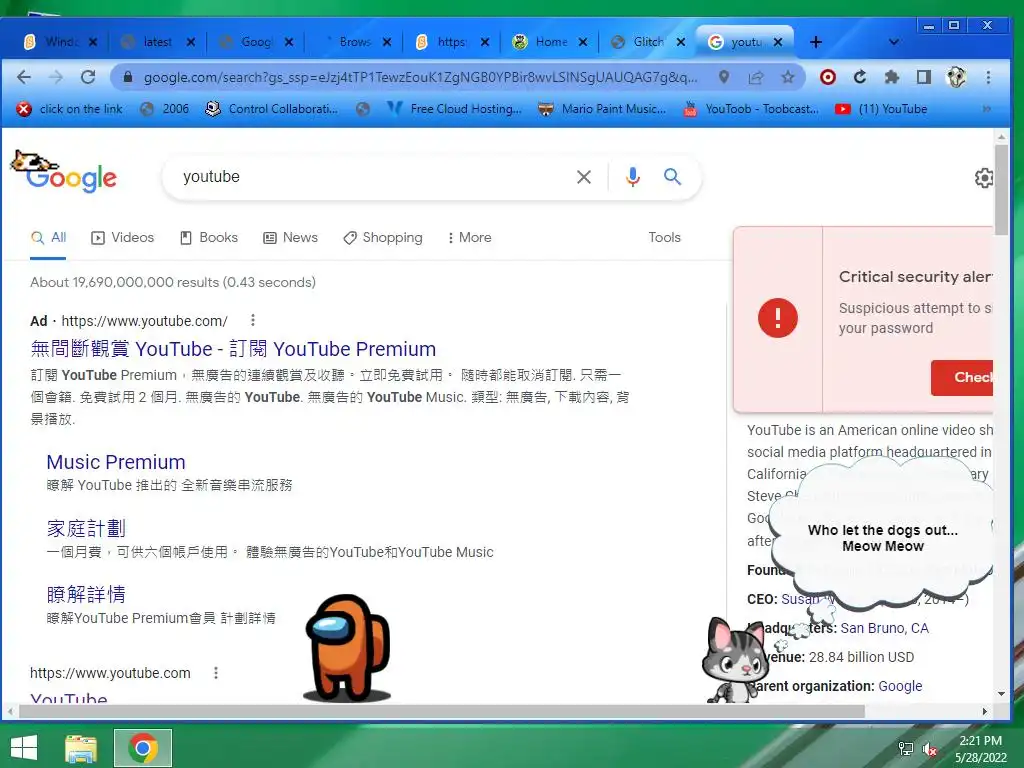Open the Google parent organization link
1024x768 pixels.
900,686
